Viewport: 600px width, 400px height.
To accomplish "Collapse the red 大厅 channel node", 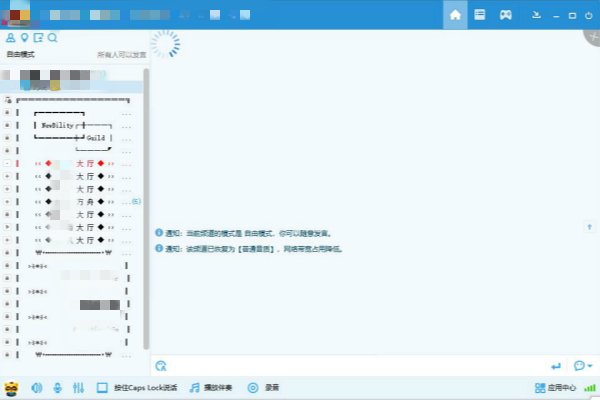I will 7,163.
